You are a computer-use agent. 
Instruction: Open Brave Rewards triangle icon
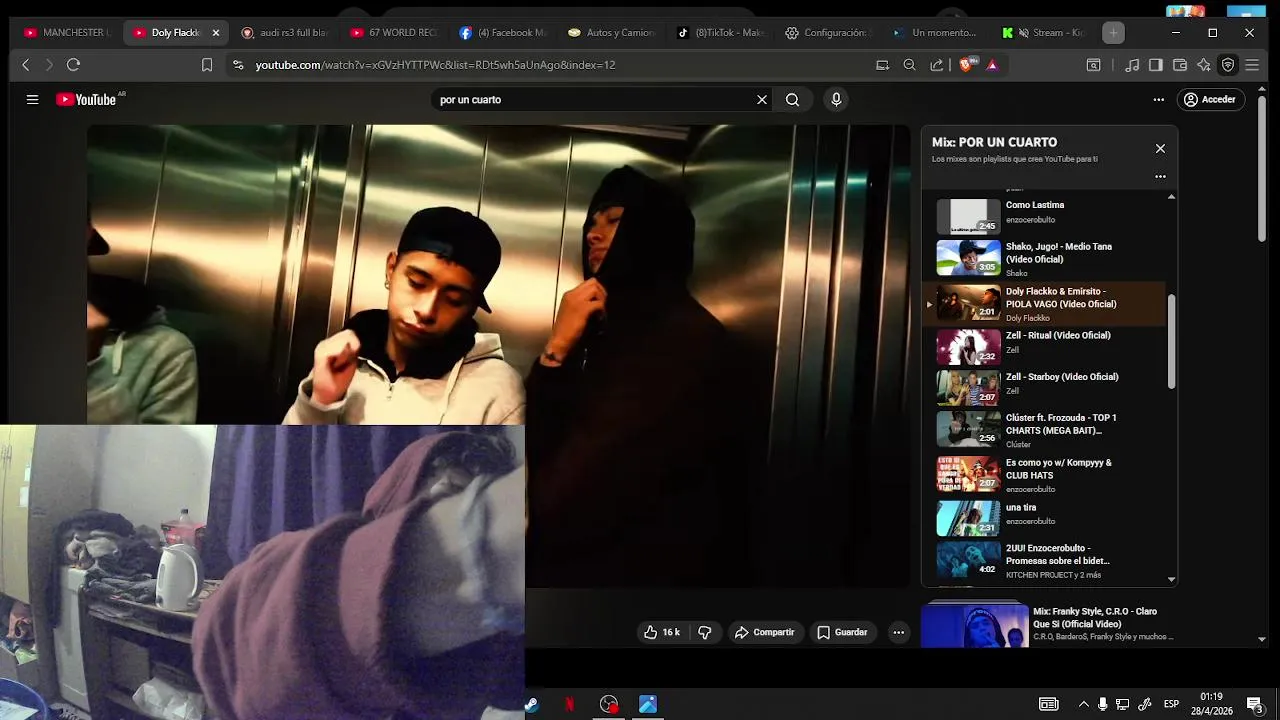click(992, 65)
